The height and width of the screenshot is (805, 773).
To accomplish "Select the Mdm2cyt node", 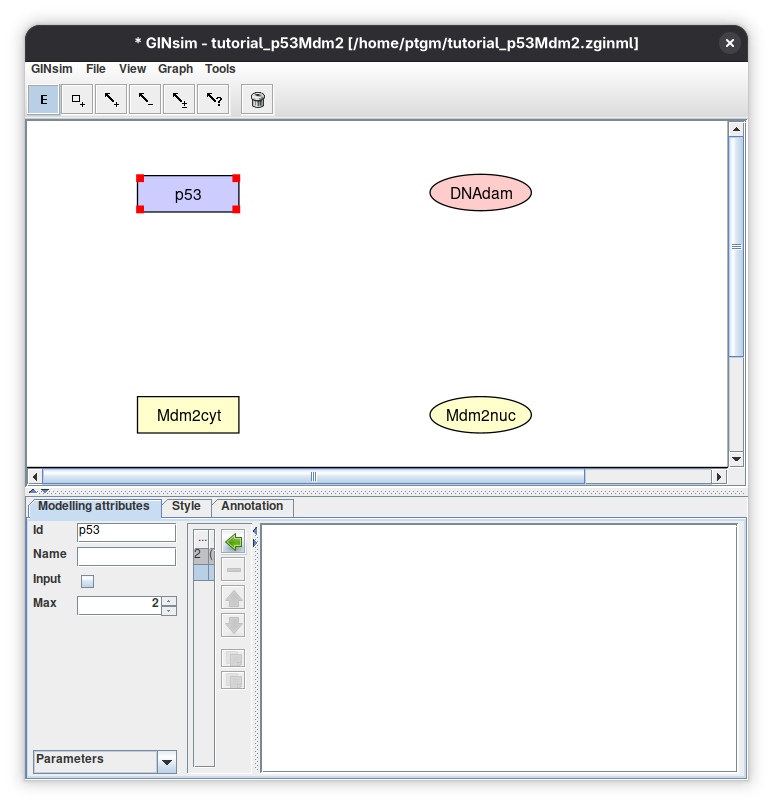I will click(x=188, y=415).
